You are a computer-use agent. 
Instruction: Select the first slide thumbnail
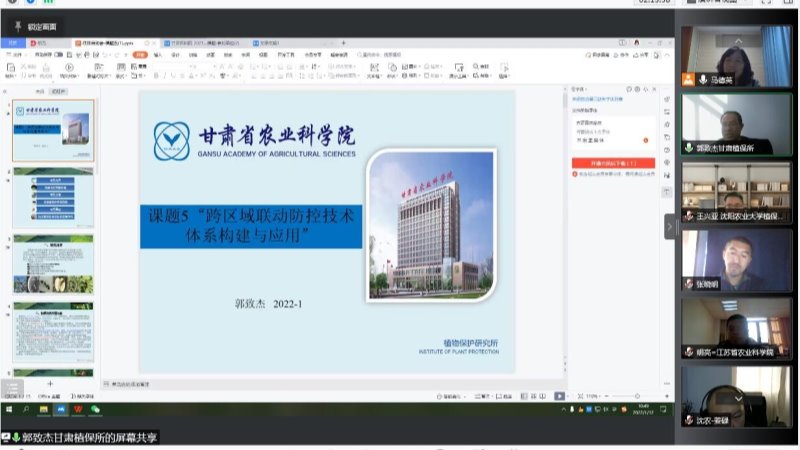(x=53, y=130)
